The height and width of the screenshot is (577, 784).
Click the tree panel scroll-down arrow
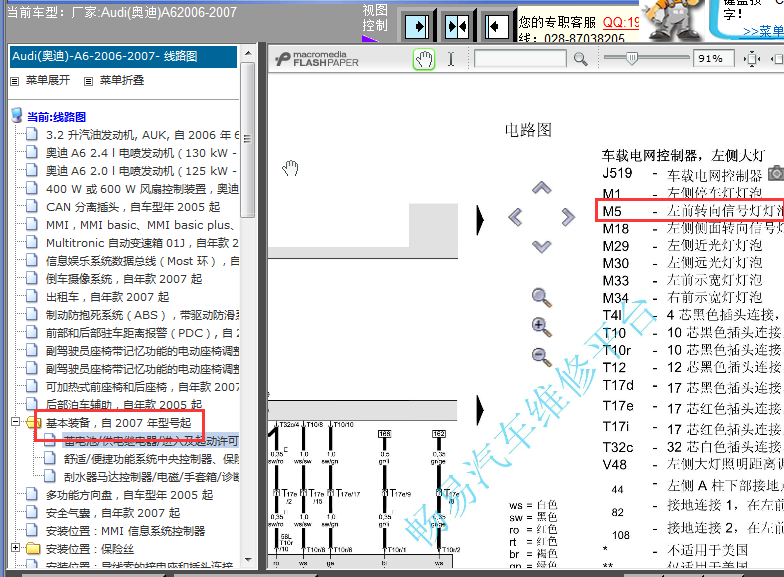pyautogui.click(x=248, y=560)
